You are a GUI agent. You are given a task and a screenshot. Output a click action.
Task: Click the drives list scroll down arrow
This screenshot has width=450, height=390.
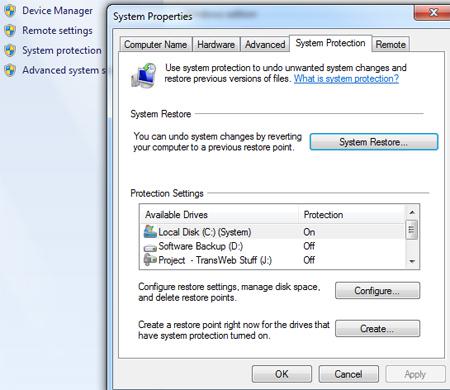point(412,261)
